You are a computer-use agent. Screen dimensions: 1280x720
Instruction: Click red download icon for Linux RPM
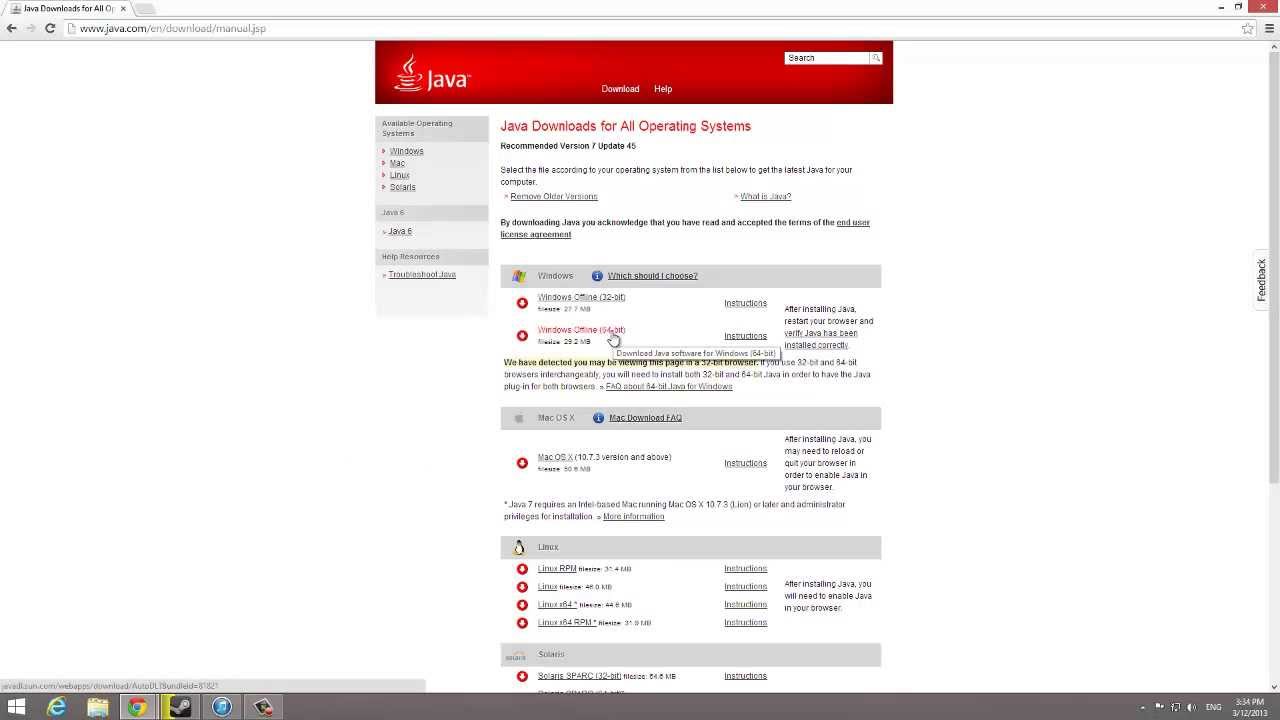pos(522,569)
